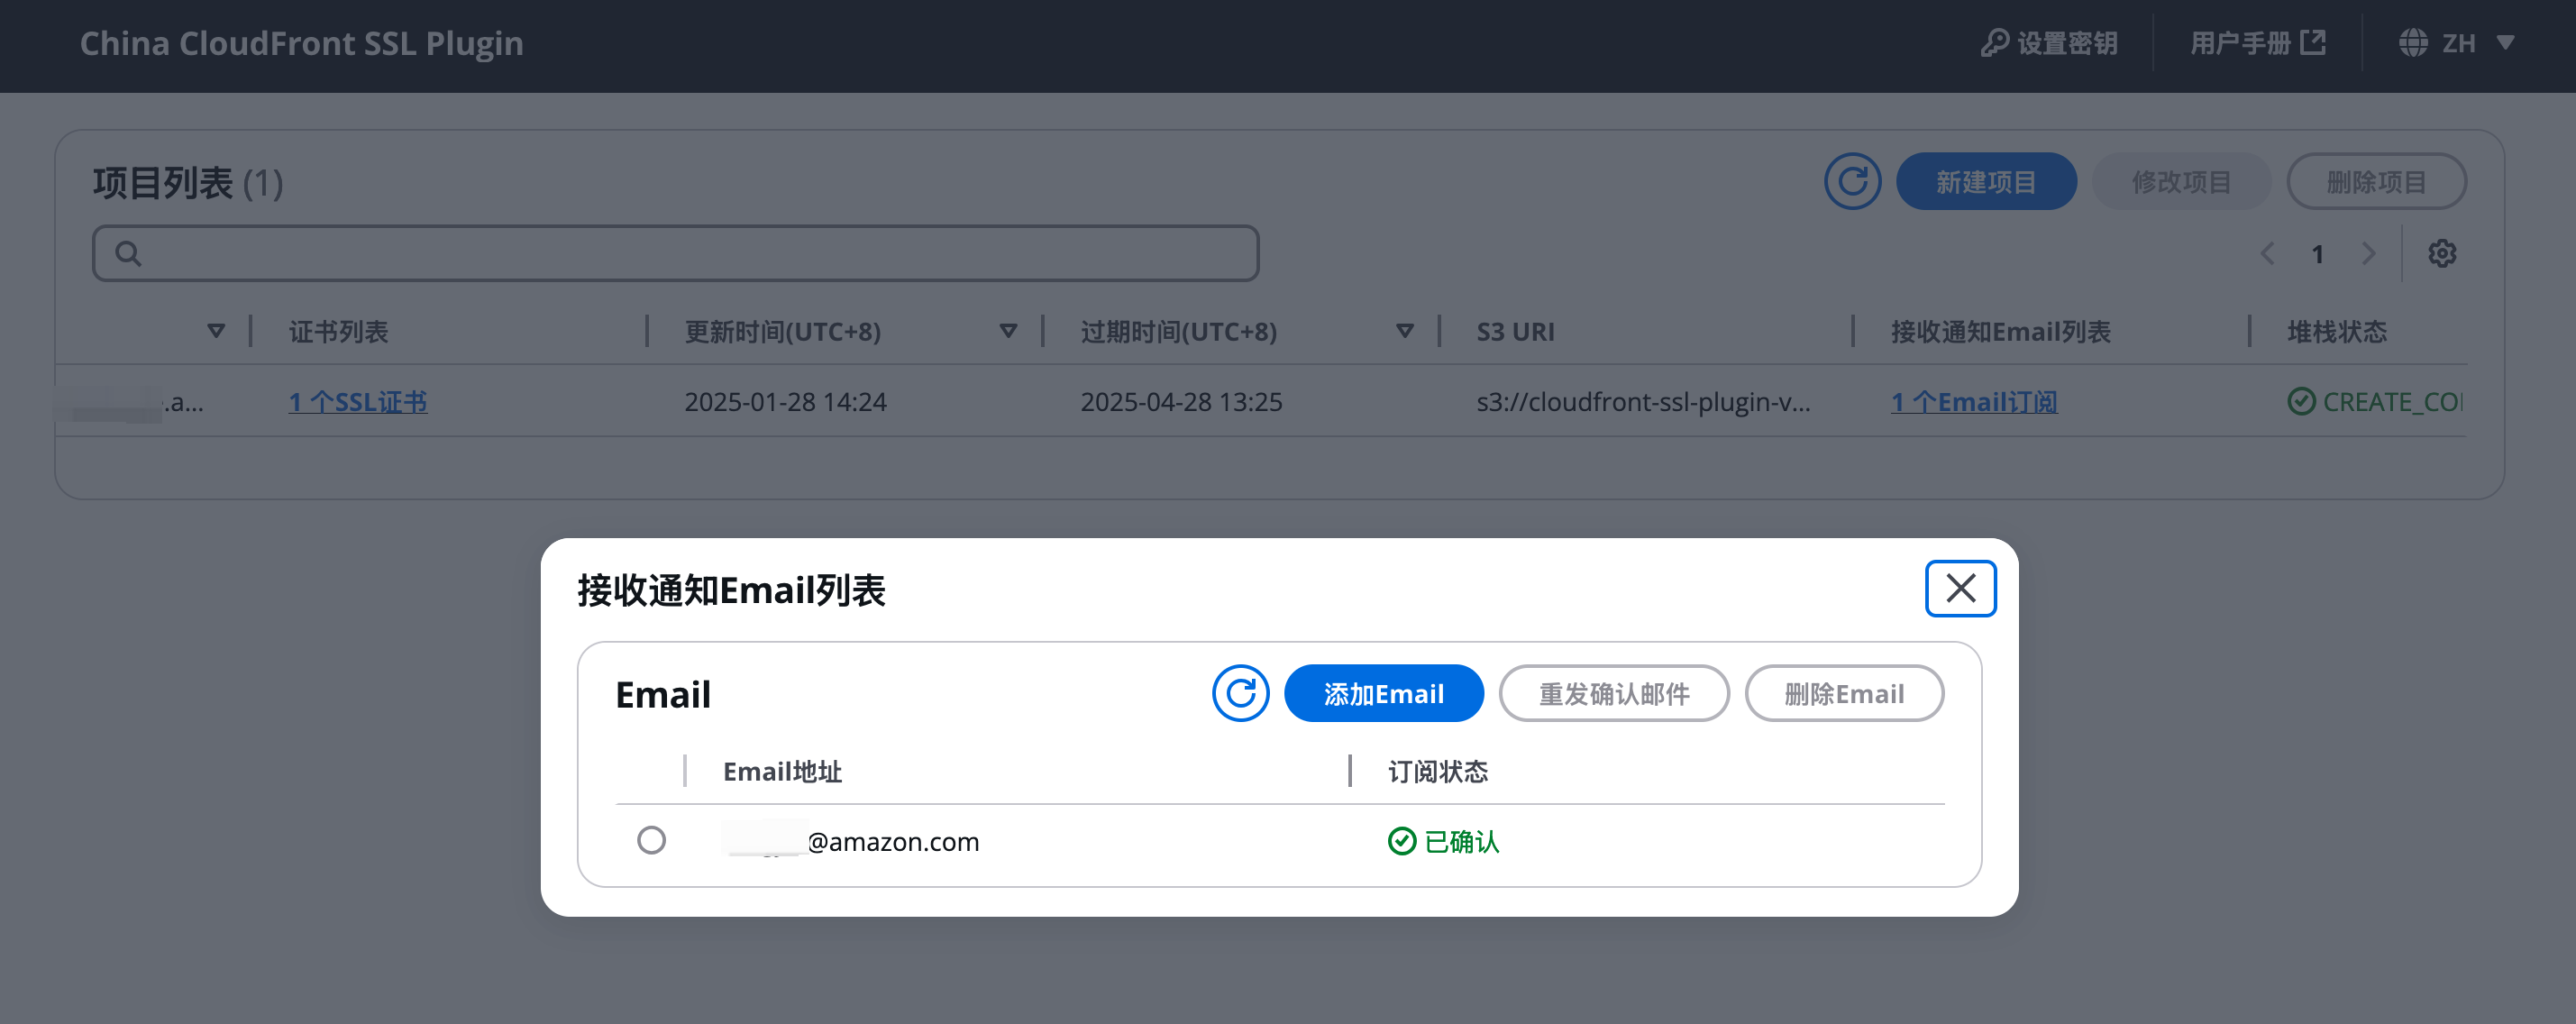Sort by 过期时间(UTC+8) arrow

[1405, 331]
